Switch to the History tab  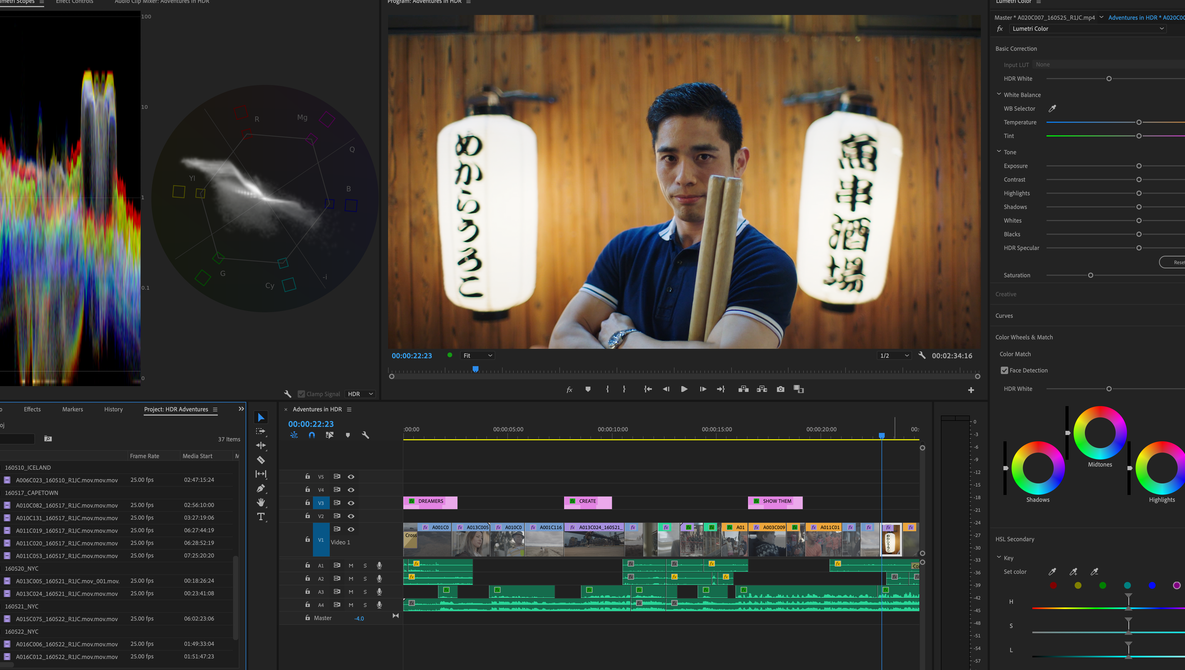coord(113,409)
